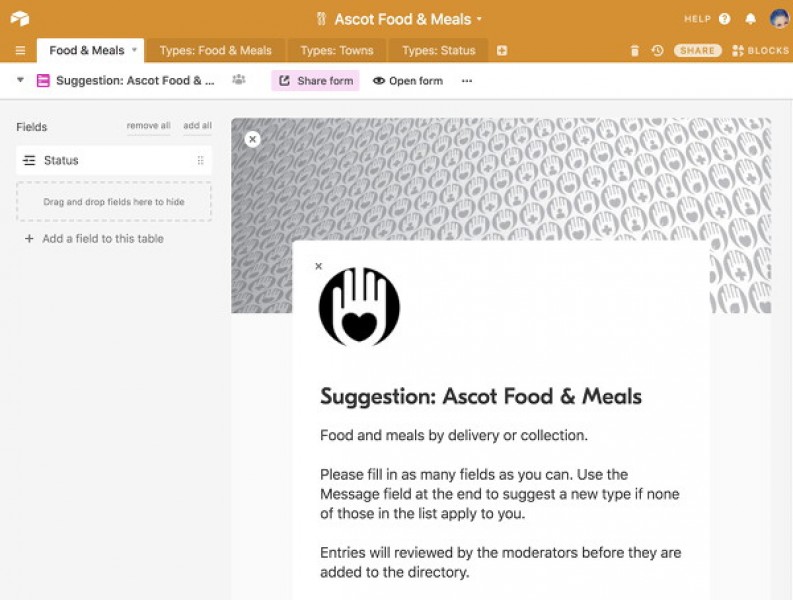
Task: Expand the views sidebar triangle
Action: pyautogui.click(x=20, y=80)
